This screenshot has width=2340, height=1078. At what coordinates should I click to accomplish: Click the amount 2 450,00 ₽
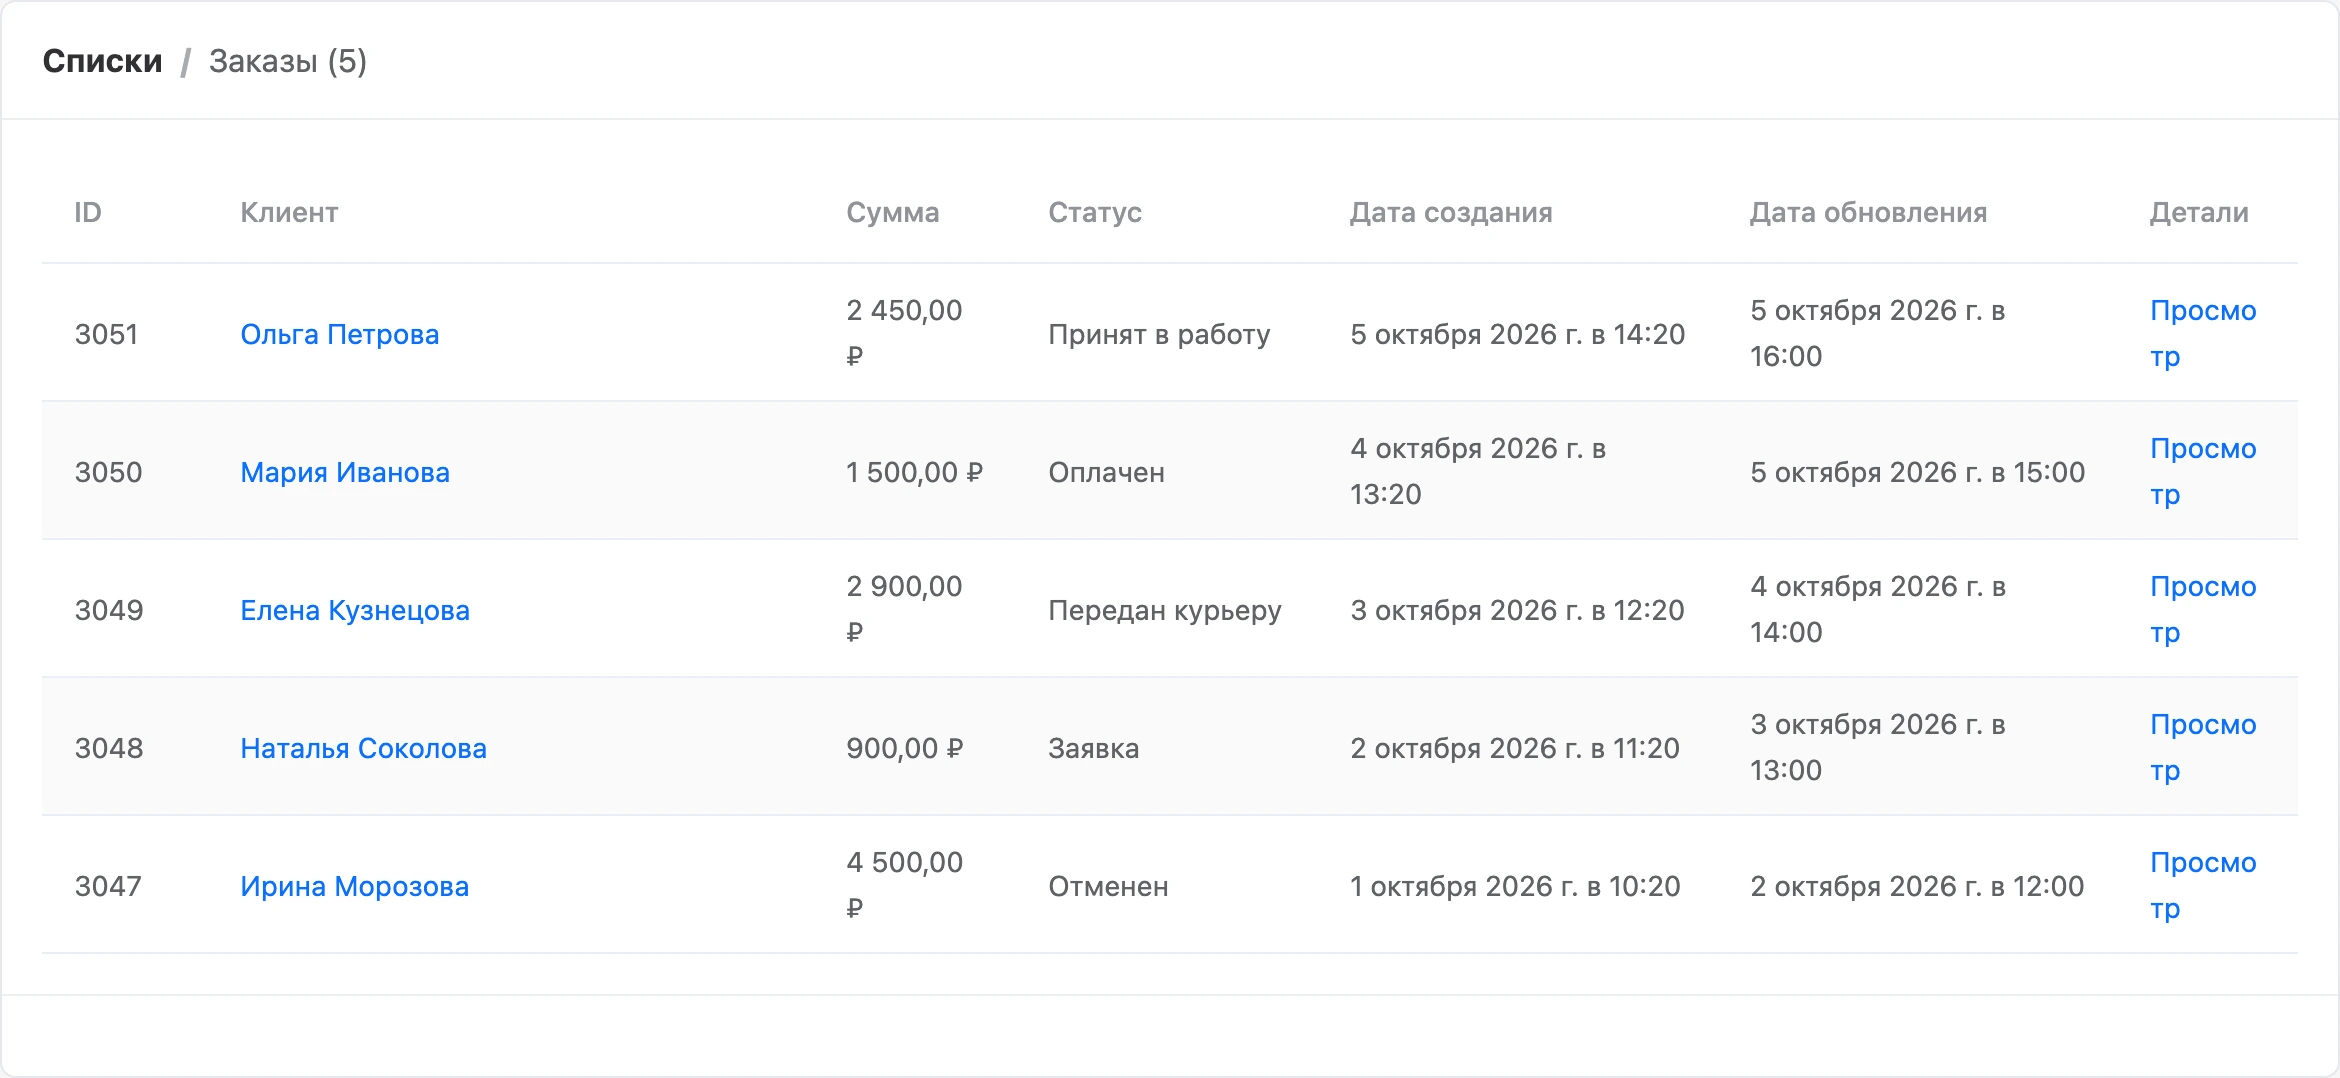[904, 333]
